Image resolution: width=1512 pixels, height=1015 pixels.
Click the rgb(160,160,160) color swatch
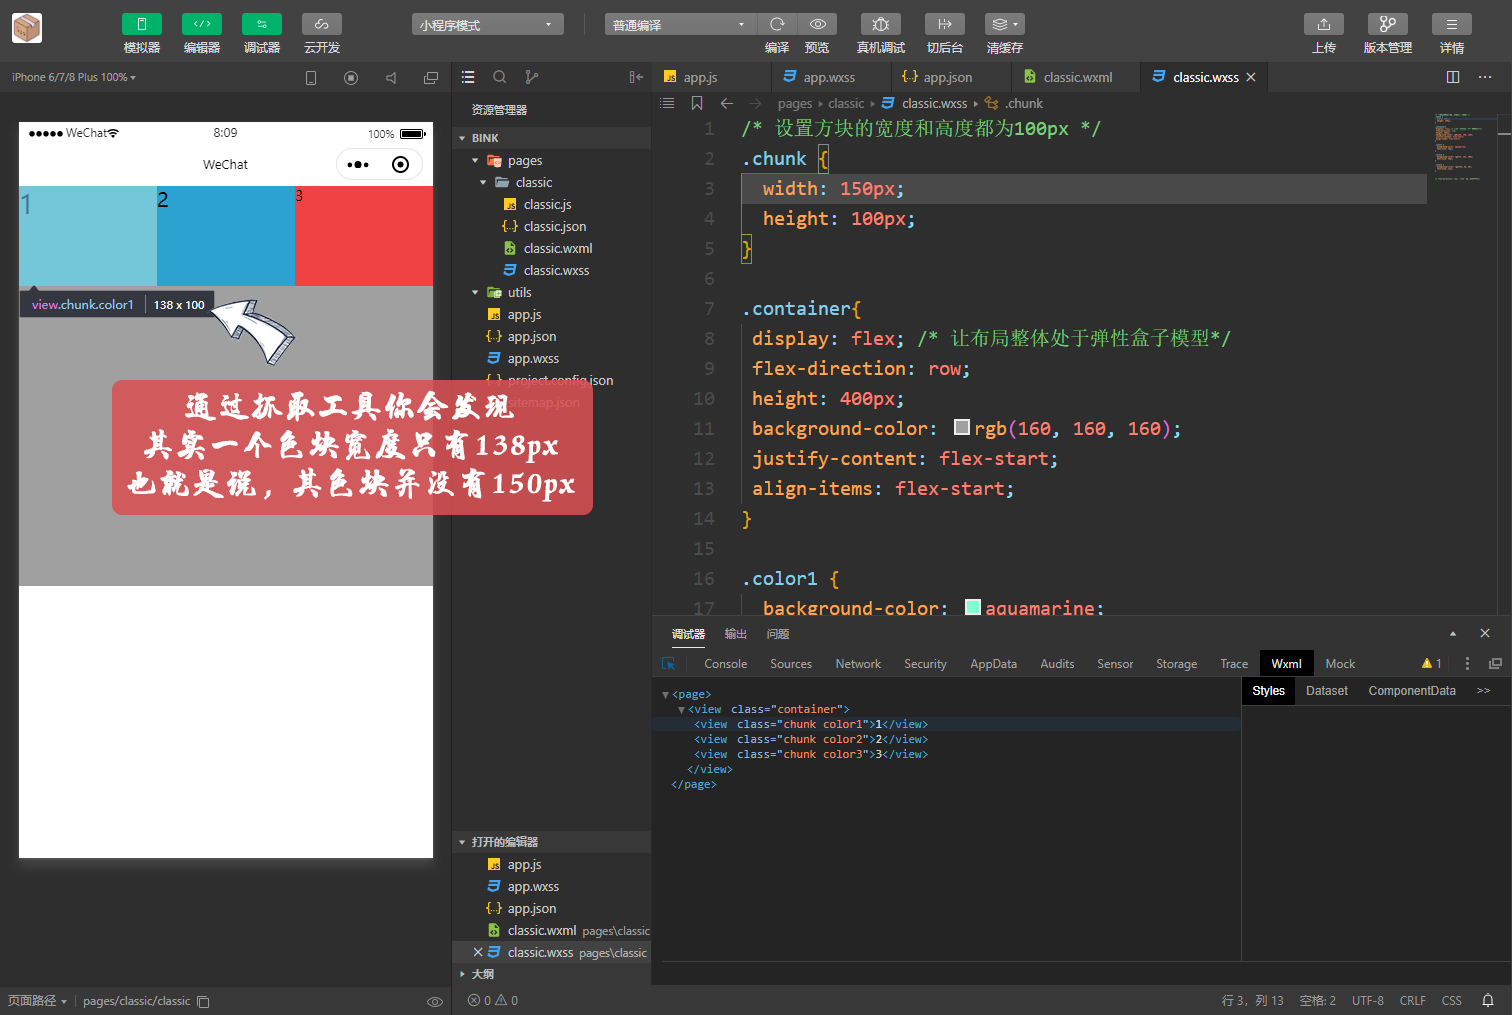(962, 427)
